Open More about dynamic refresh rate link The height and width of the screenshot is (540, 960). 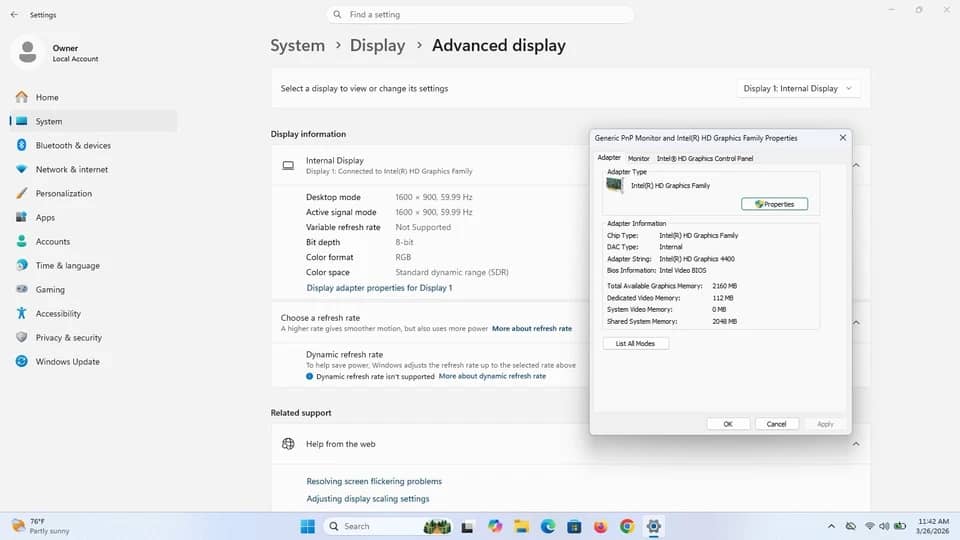(492, 377)
